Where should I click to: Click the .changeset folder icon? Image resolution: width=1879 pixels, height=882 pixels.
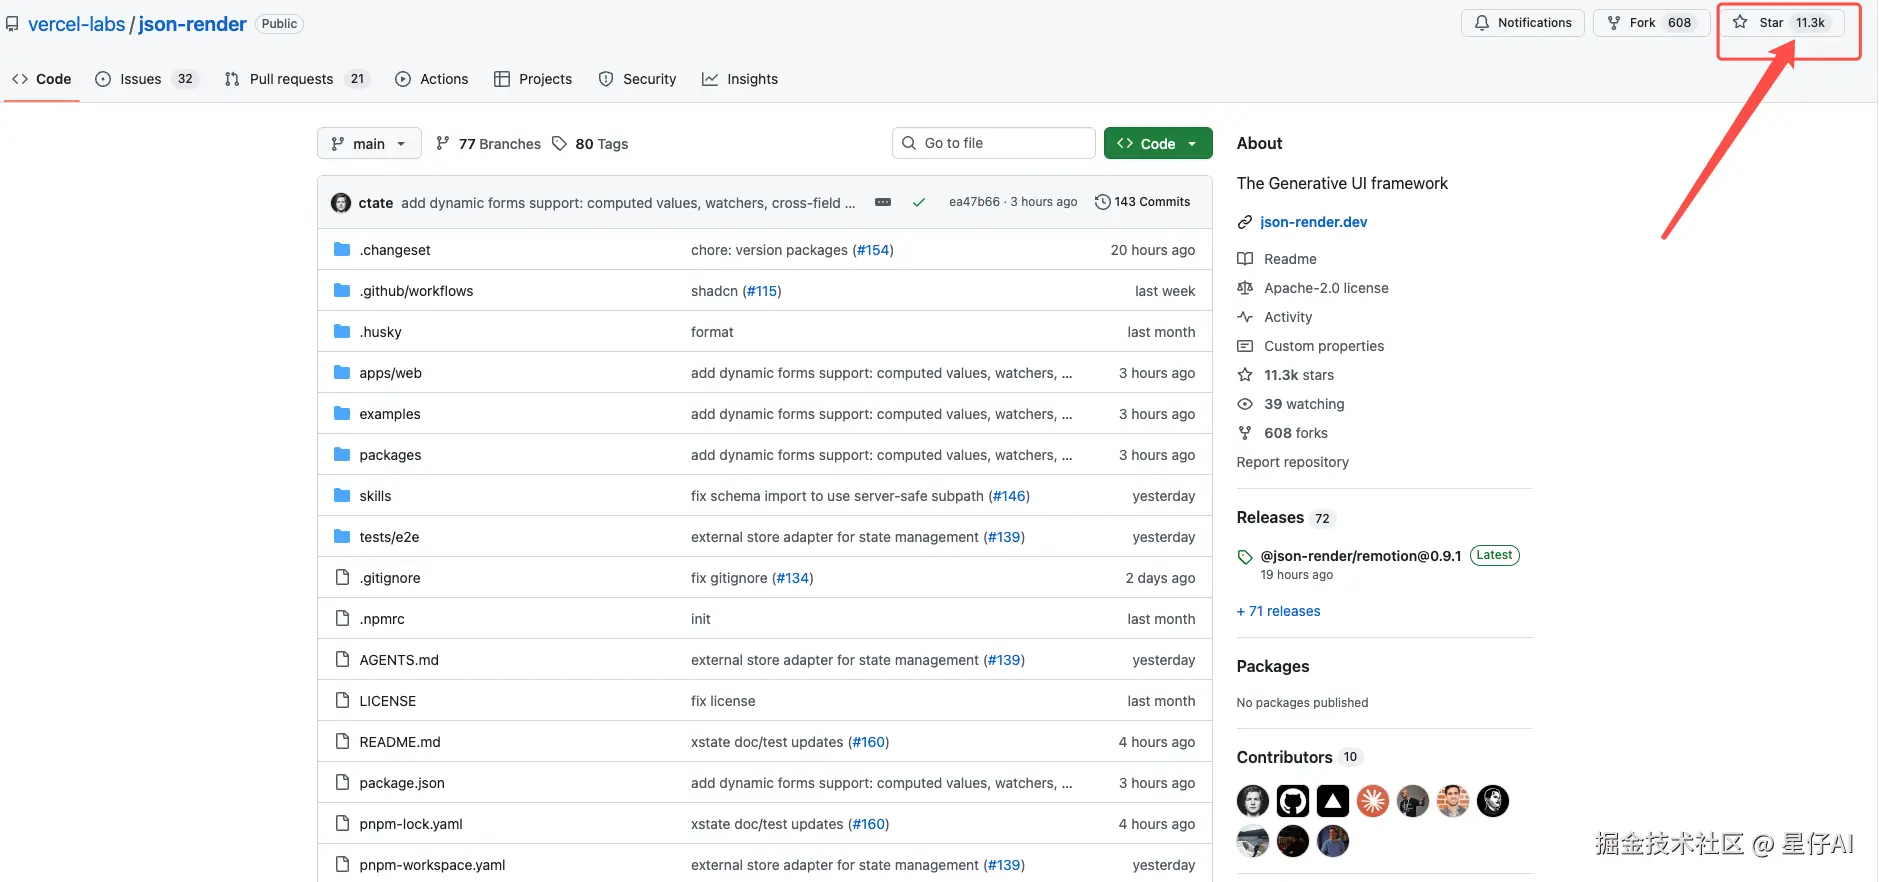click(342, 249)
